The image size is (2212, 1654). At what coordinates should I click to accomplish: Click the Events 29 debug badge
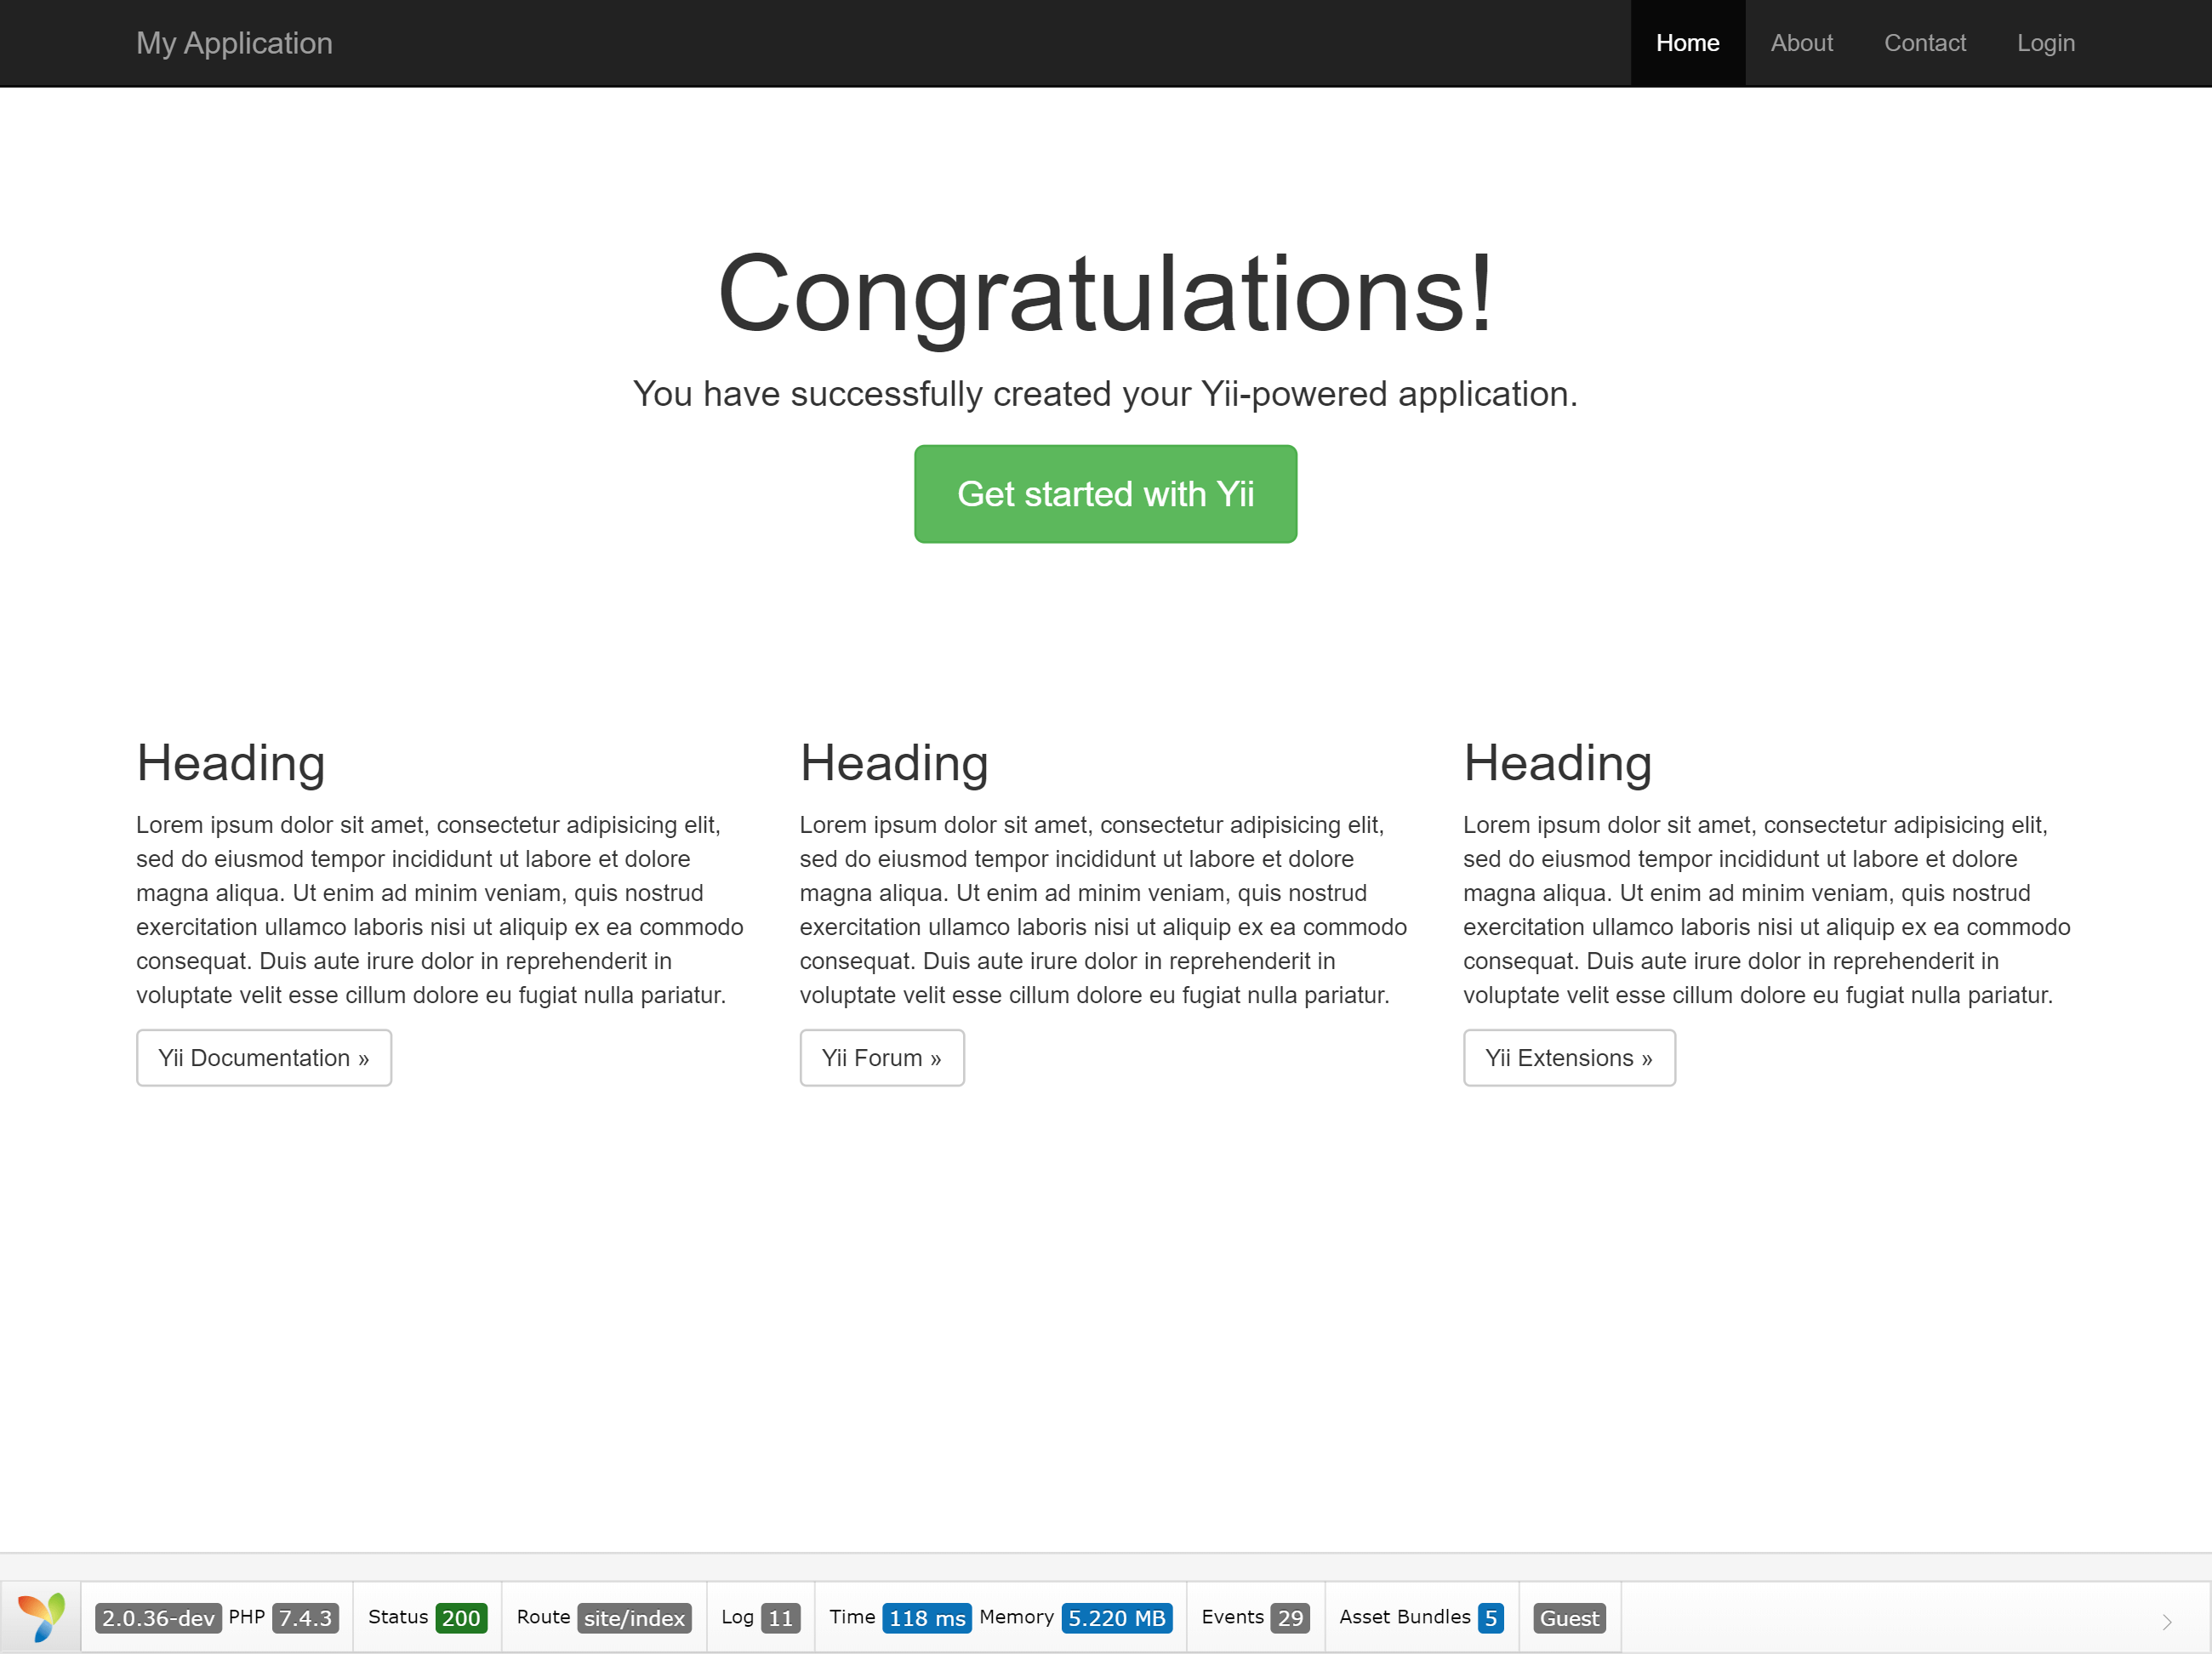click(1255, 1617)
